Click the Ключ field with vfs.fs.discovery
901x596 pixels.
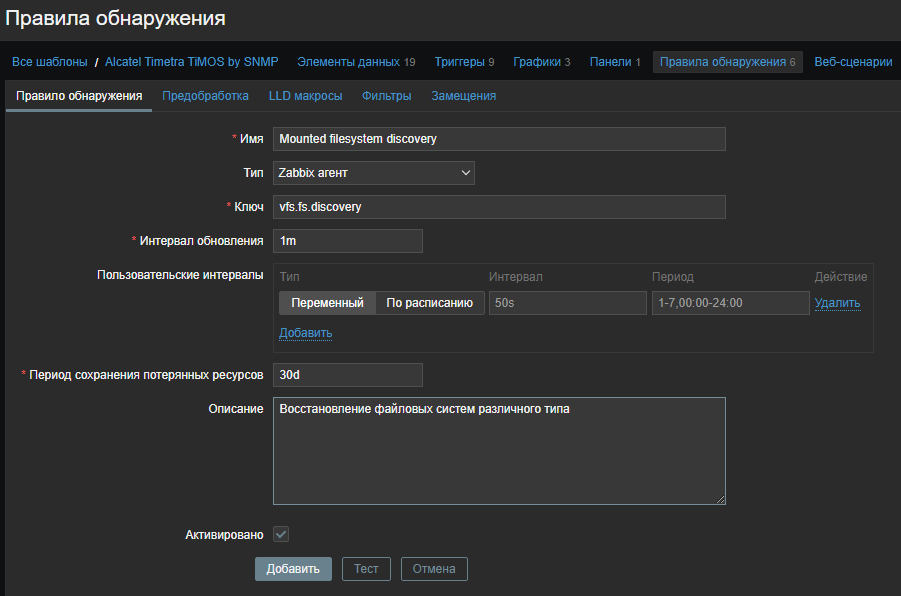pyautogui.click(x=498, y=207)
